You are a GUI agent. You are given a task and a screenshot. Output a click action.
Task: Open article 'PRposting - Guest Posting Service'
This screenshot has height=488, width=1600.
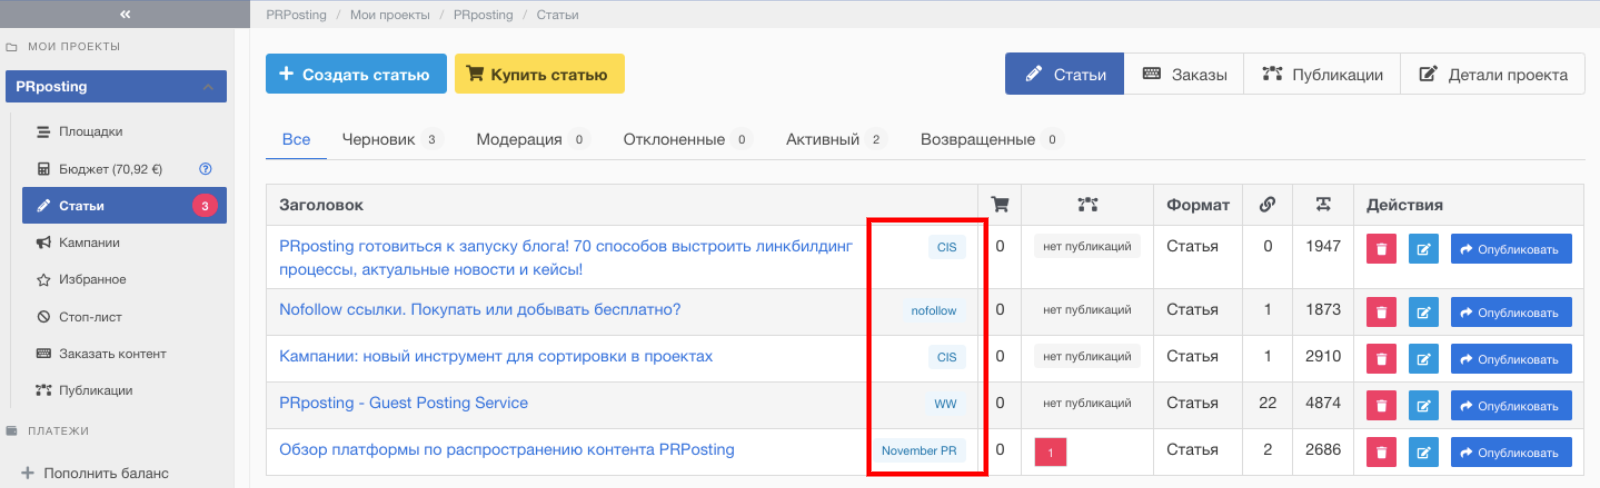pyautogui.click(x=403, y=403)
